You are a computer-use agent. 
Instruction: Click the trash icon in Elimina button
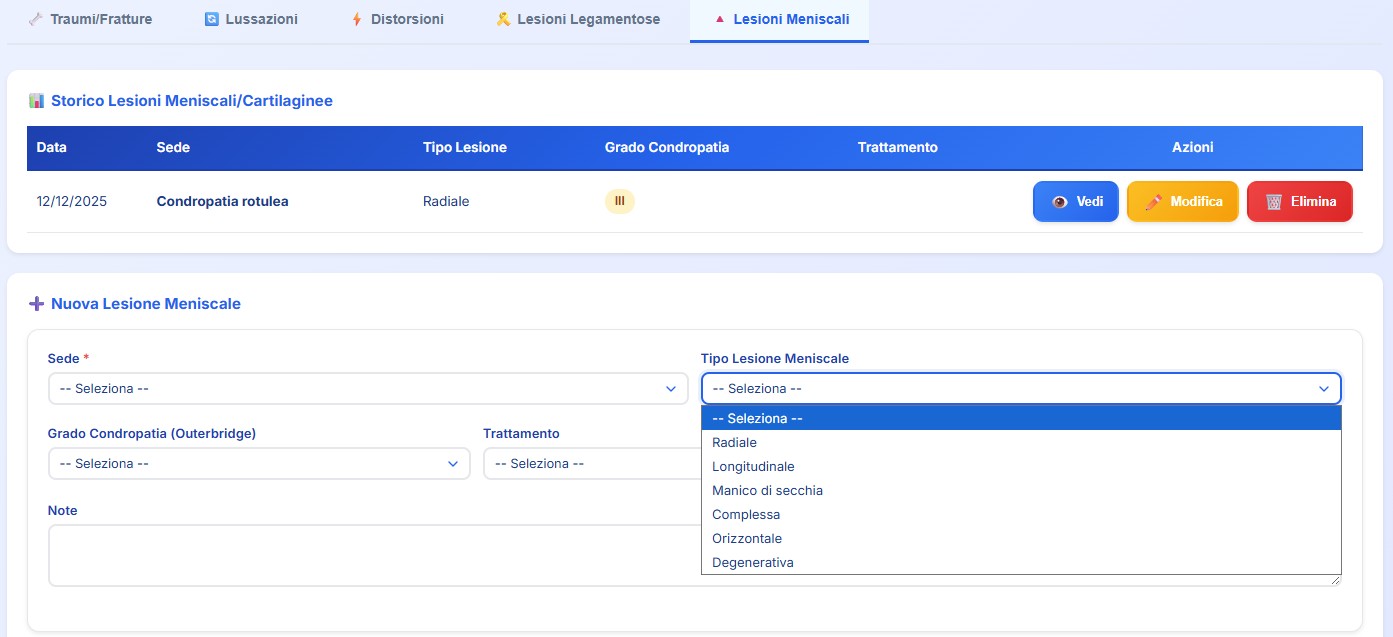[1274, 202]
